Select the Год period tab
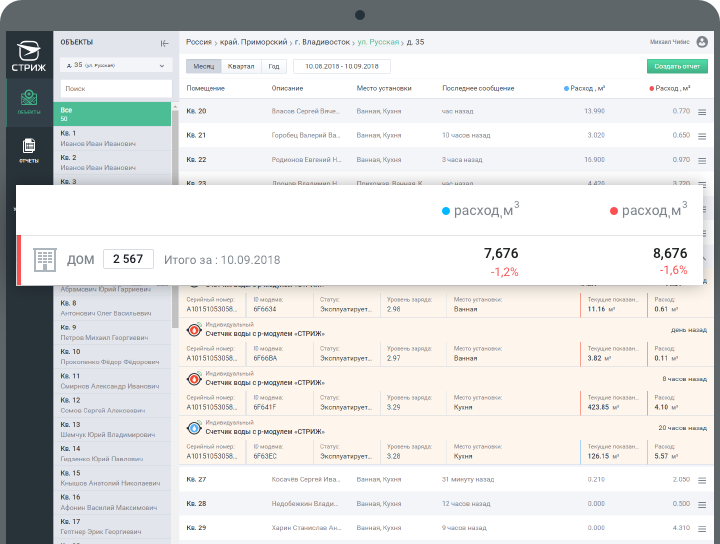This screenshot has height=544, width=720. coord(273,66)
